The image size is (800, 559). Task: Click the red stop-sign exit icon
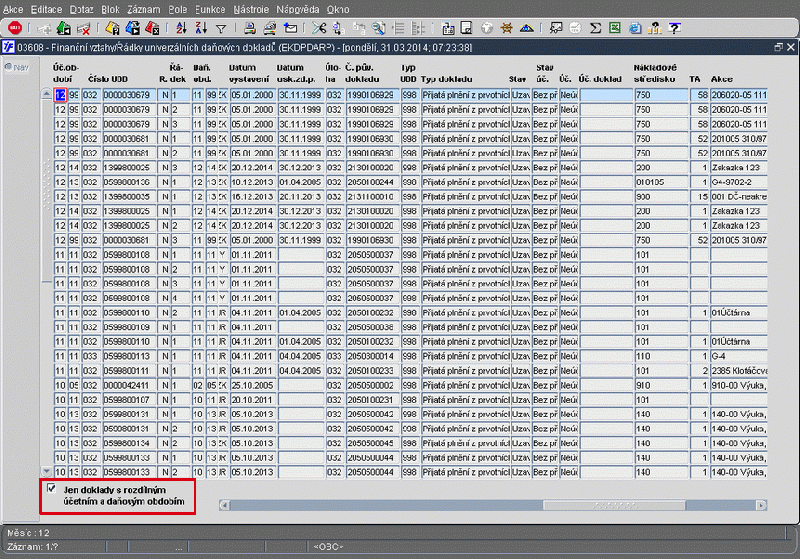click(x=15, y=28)
